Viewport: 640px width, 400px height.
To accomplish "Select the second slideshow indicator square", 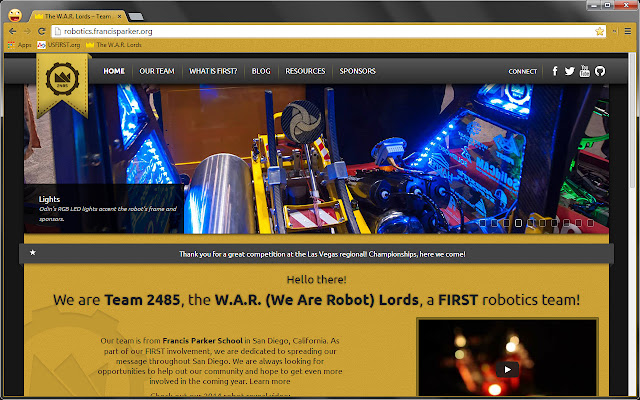I will tap(494, 223).
